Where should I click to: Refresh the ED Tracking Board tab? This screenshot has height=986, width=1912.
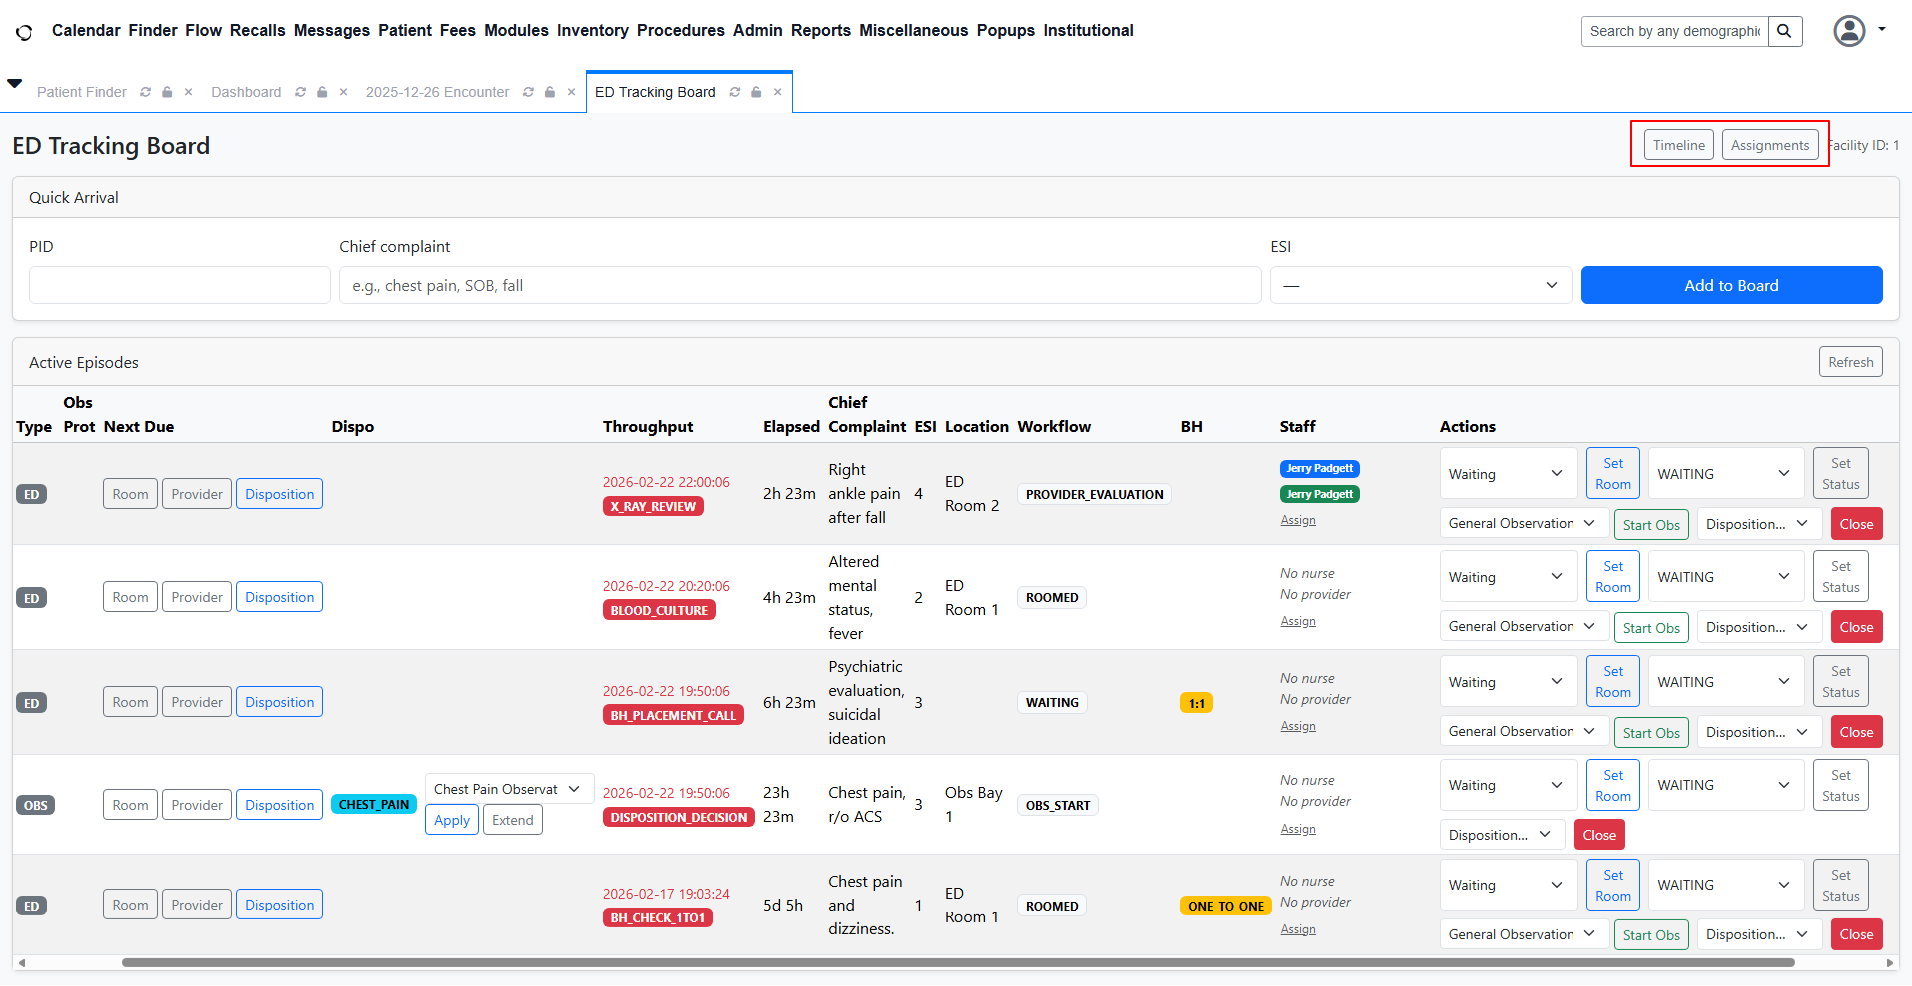pos(735,92)
